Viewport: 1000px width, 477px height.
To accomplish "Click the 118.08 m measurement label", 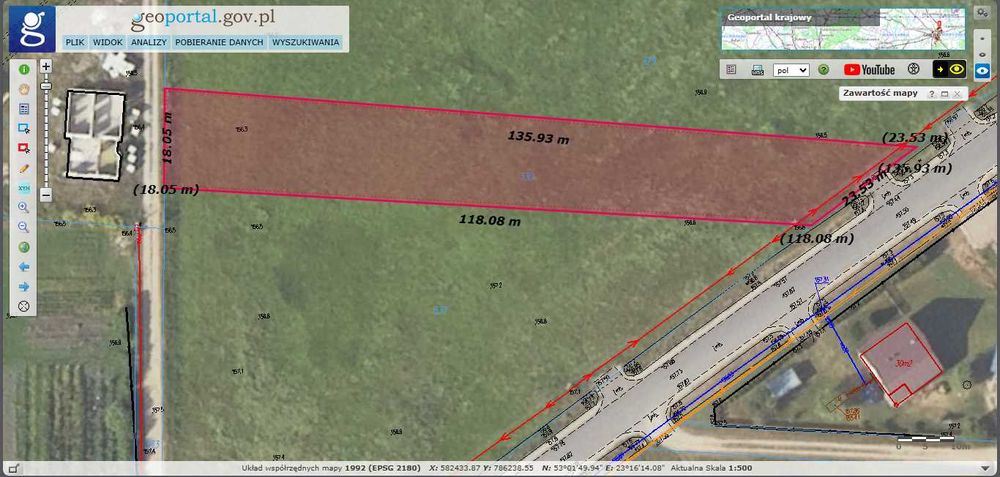I will [490, 220].
